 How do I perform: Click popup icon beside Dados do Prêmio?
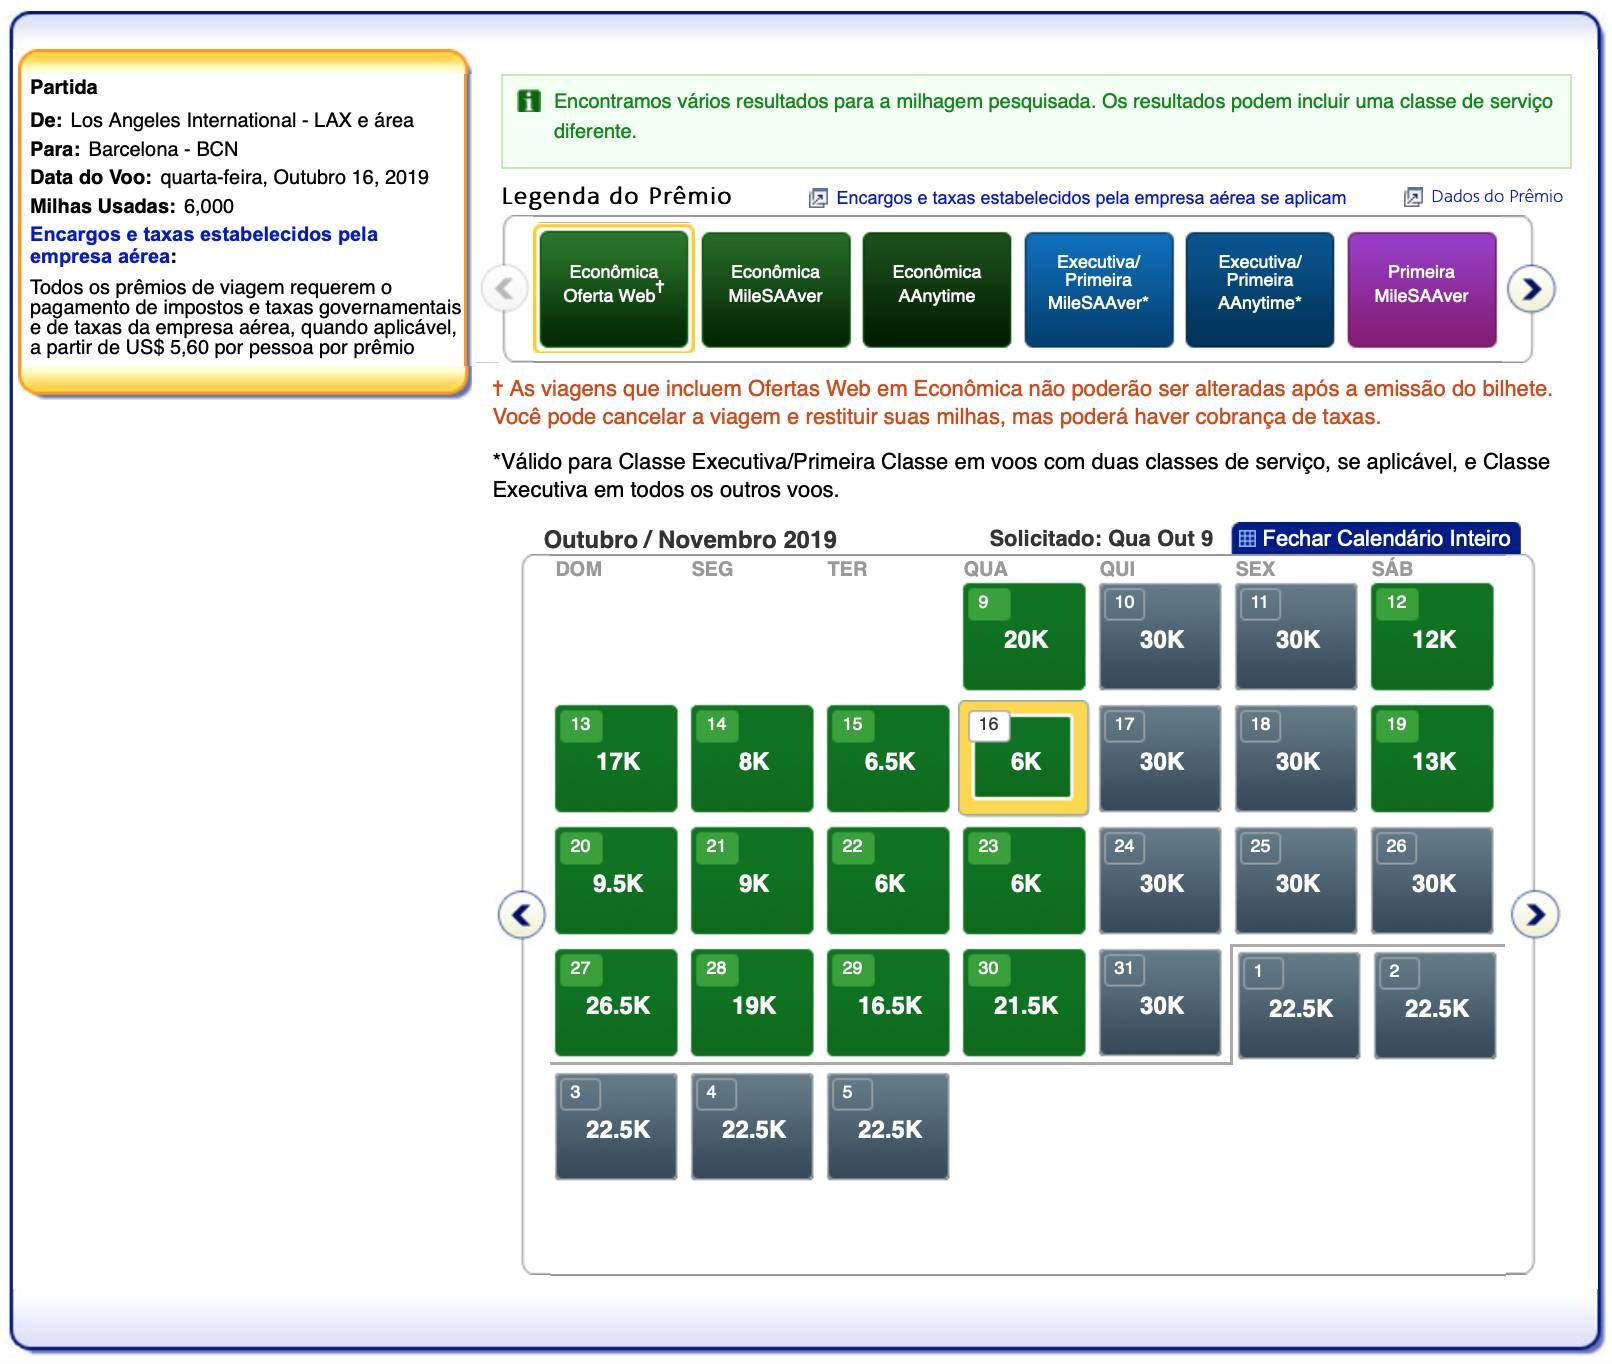pyautogui.click(x=1413, y=197)
